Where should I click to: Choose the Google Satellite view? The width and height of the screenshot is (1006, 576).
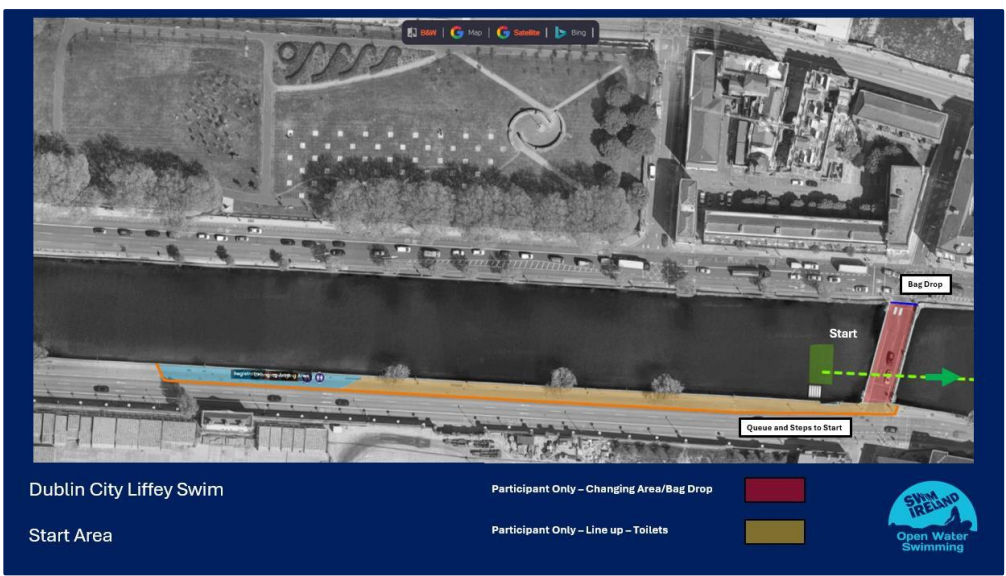(x=526, y=32)
